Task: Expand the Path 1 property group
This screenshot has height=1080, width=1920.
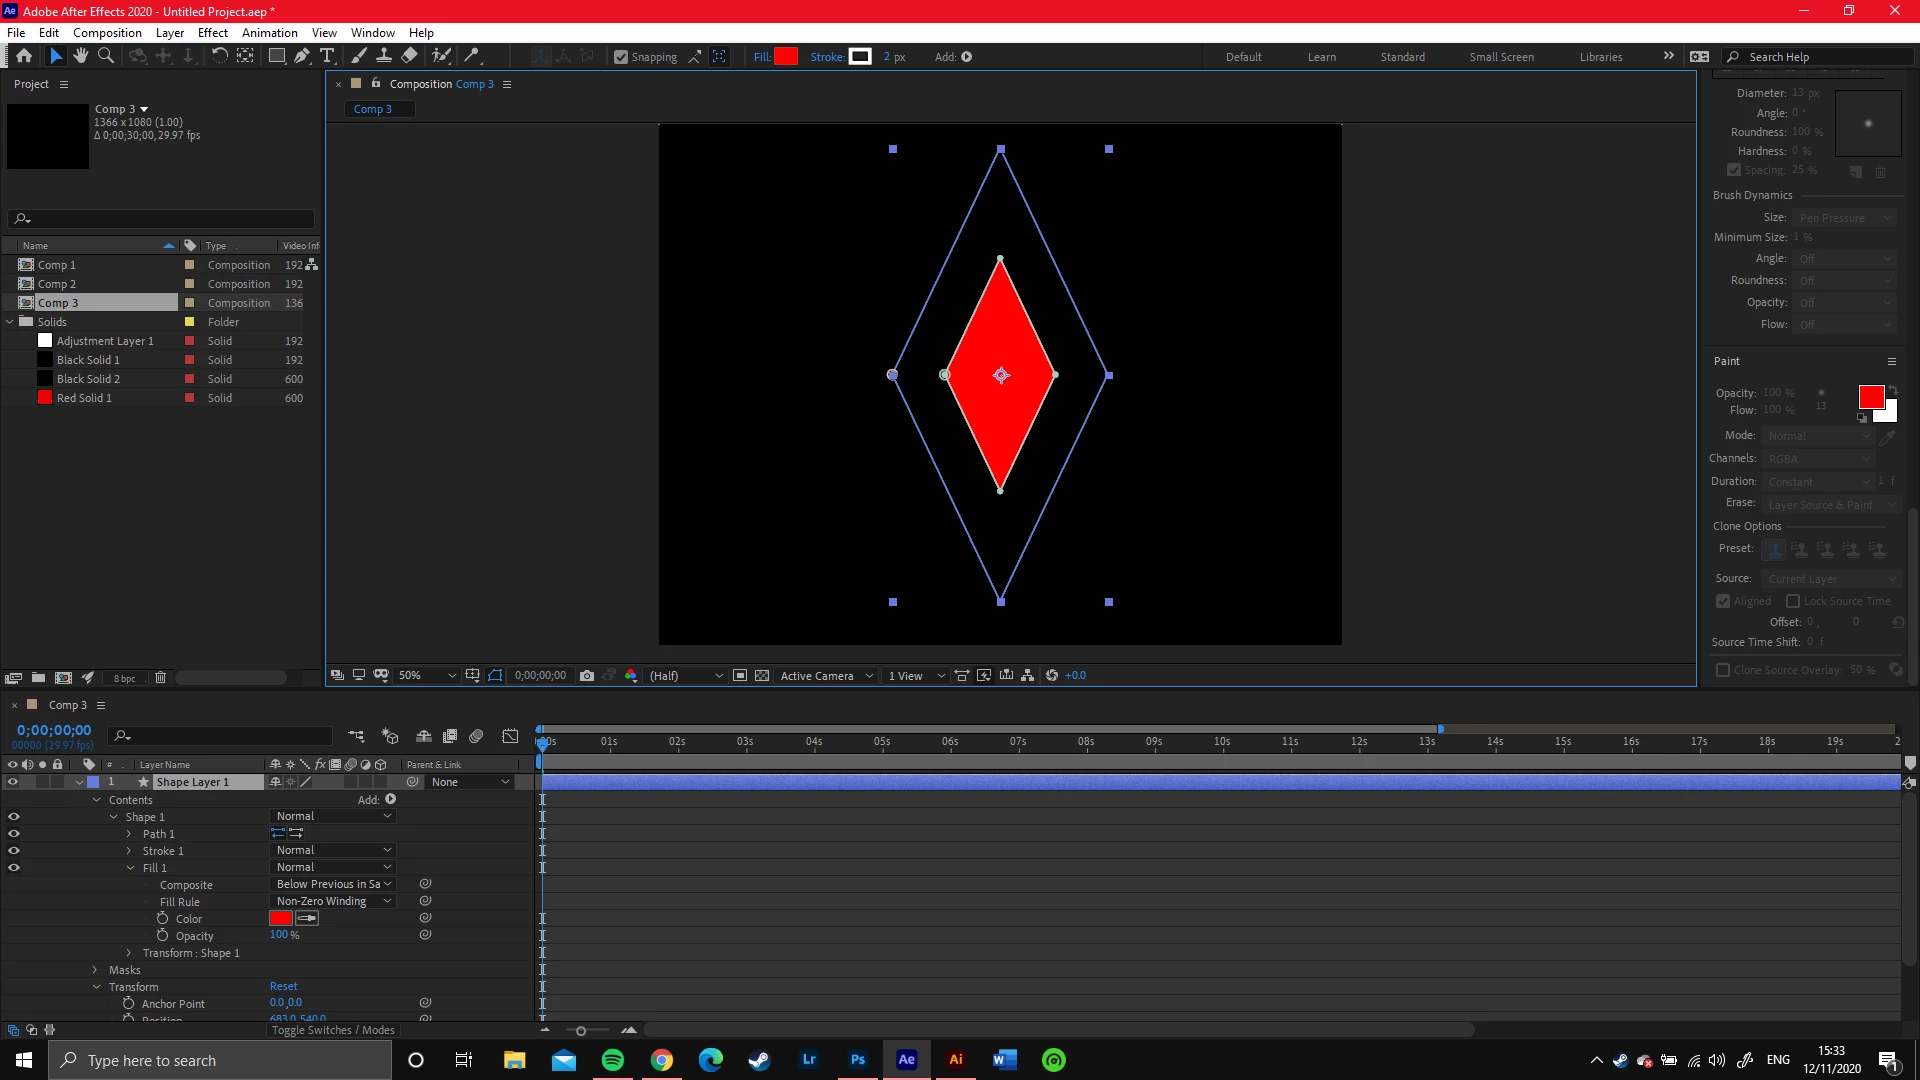Action: point(129,834)
